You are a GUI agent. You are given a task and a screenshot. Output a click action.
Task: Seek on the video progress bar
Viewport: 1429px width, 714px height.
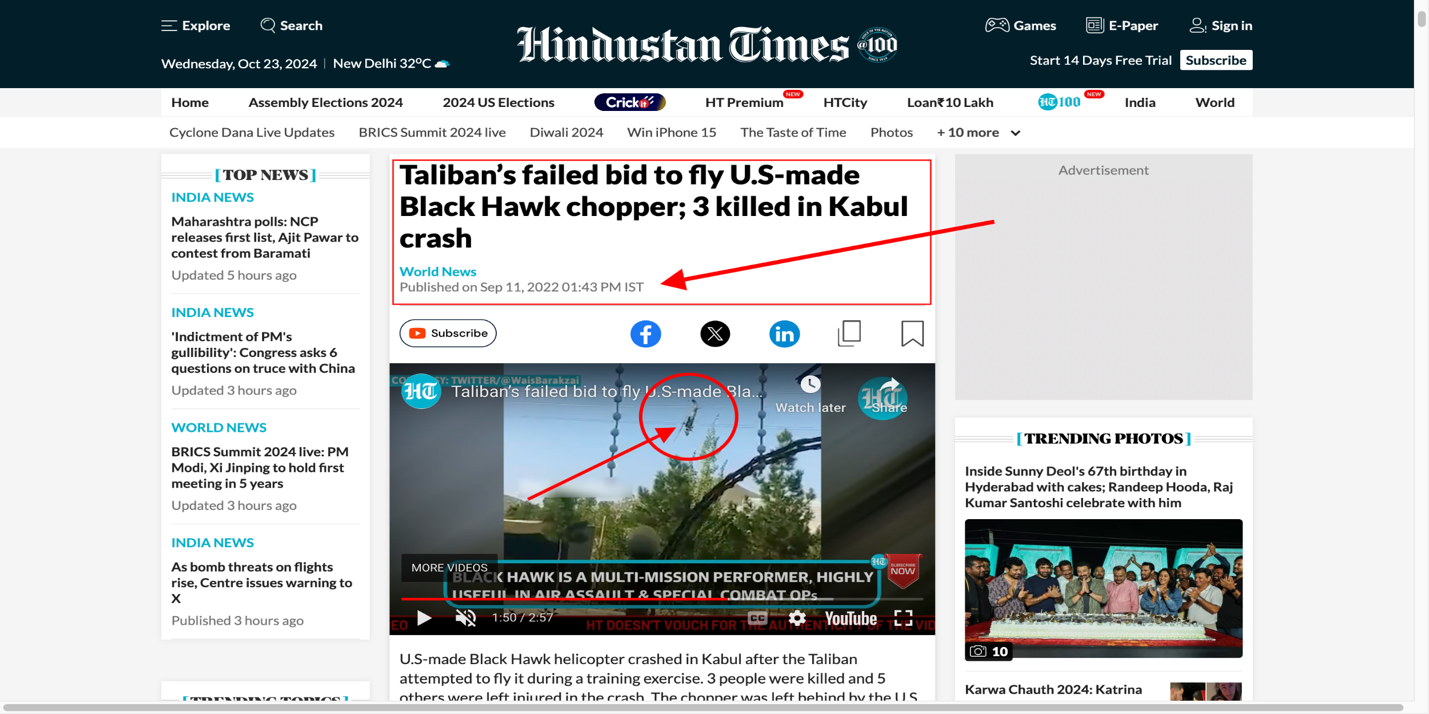tap(662, 599)
